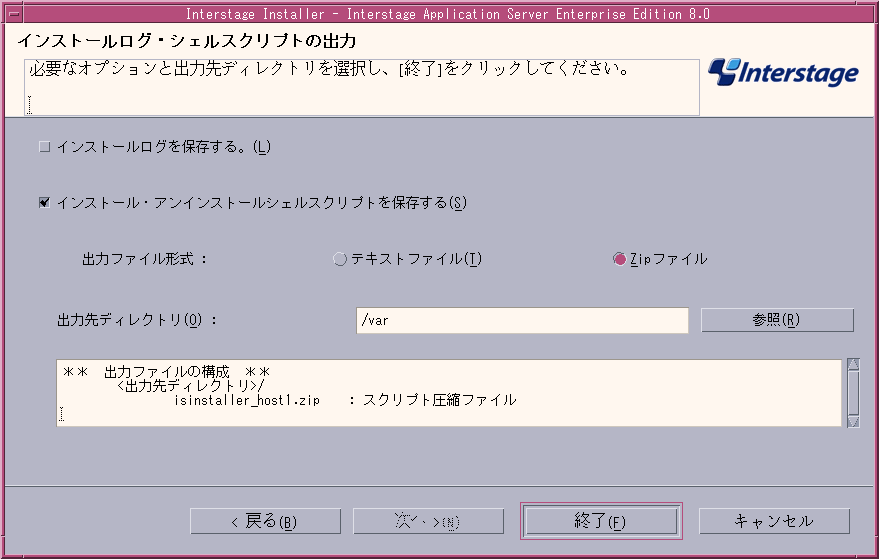Uncheck save install/uninstall shell script option
Viewport: 879px width, 559px height.
point(44,202)
